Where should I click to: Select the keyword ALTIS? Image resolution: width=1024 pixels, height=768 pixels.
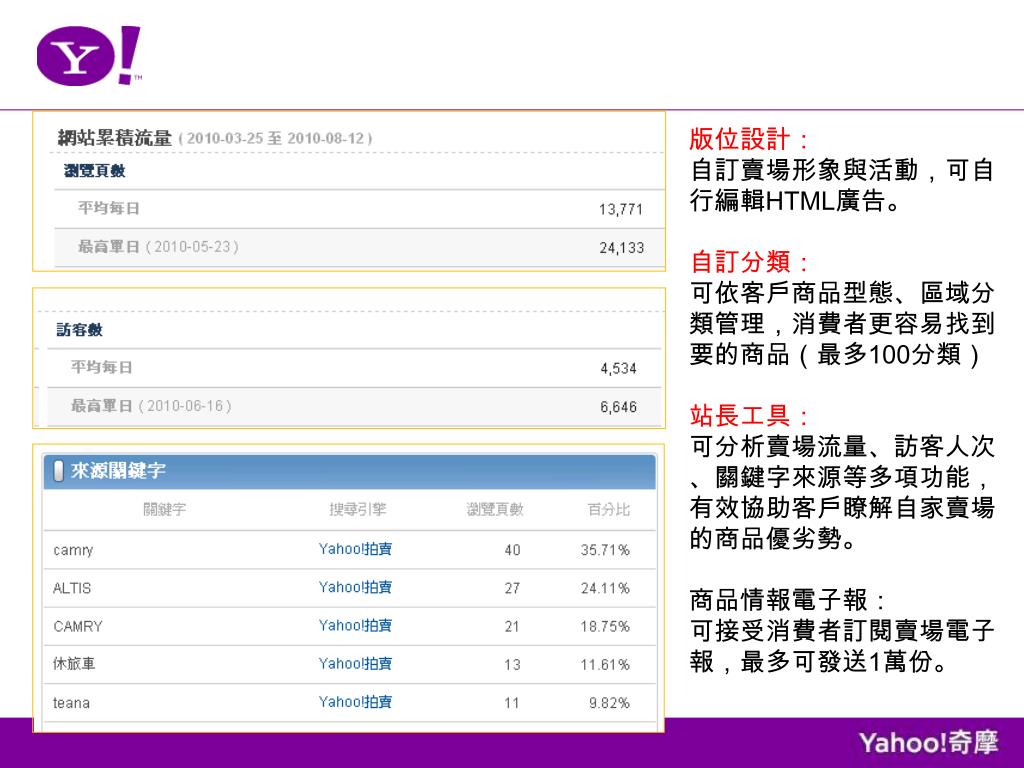72,588
